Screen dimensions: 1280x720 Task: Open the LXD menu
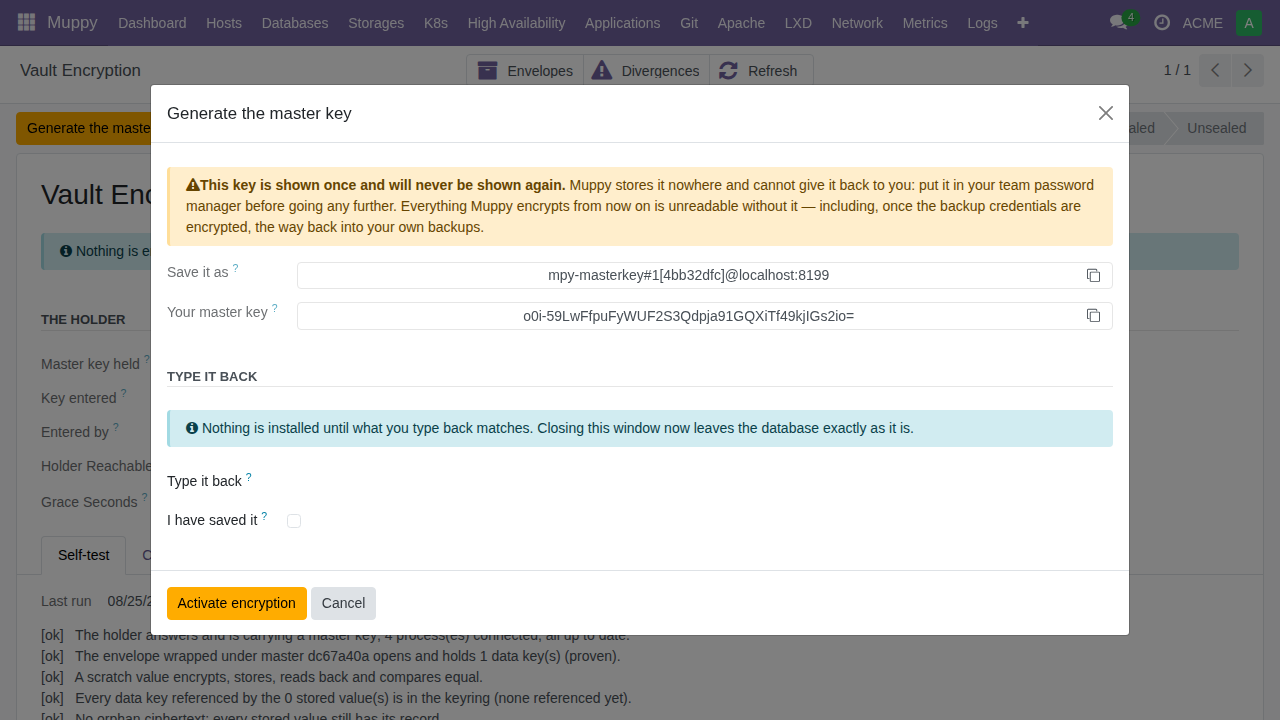[798, 23]
